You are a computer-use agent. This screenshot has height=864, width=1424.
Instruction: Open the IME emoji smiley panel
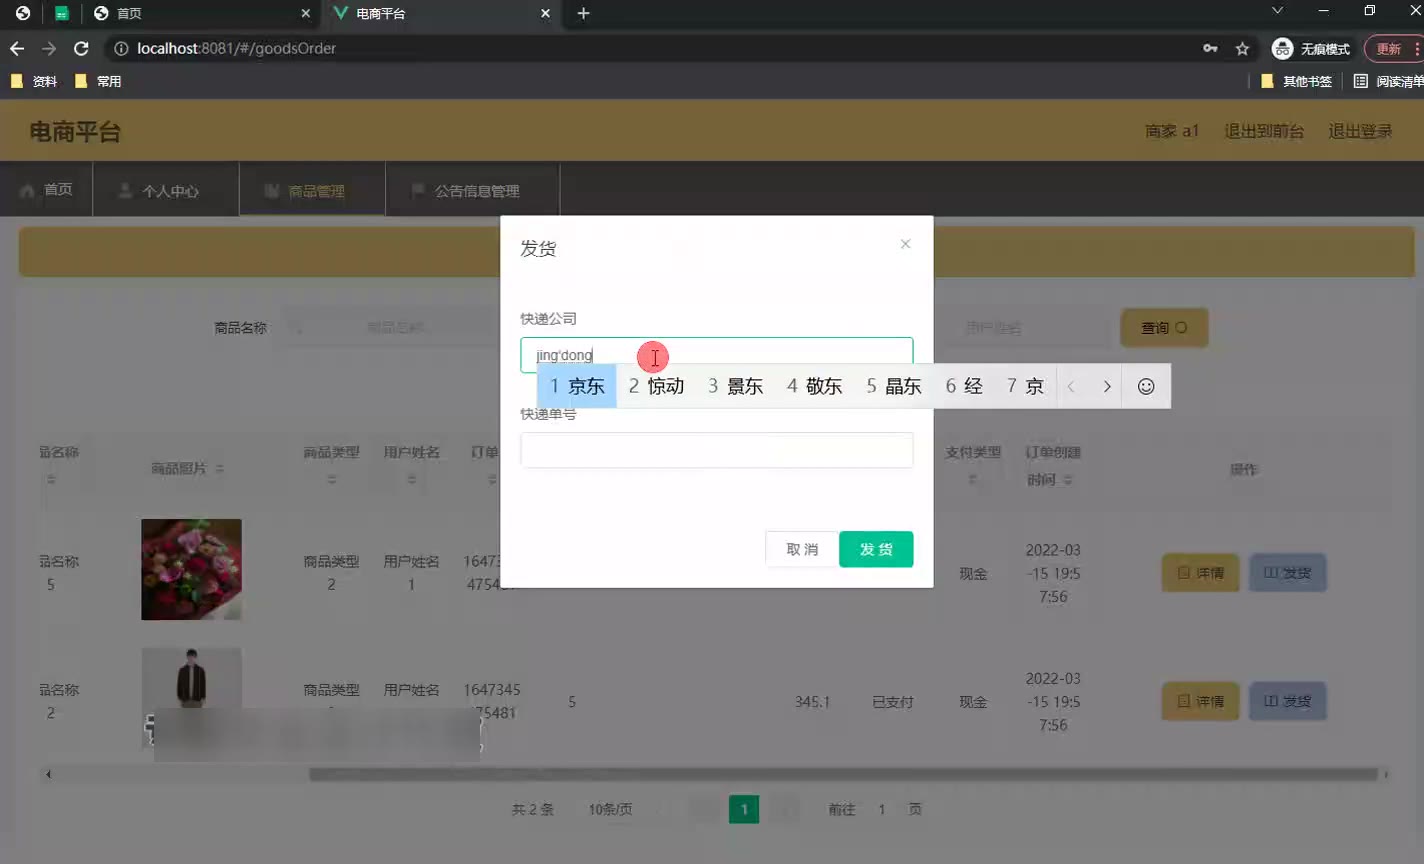(x=1146, y=387)
